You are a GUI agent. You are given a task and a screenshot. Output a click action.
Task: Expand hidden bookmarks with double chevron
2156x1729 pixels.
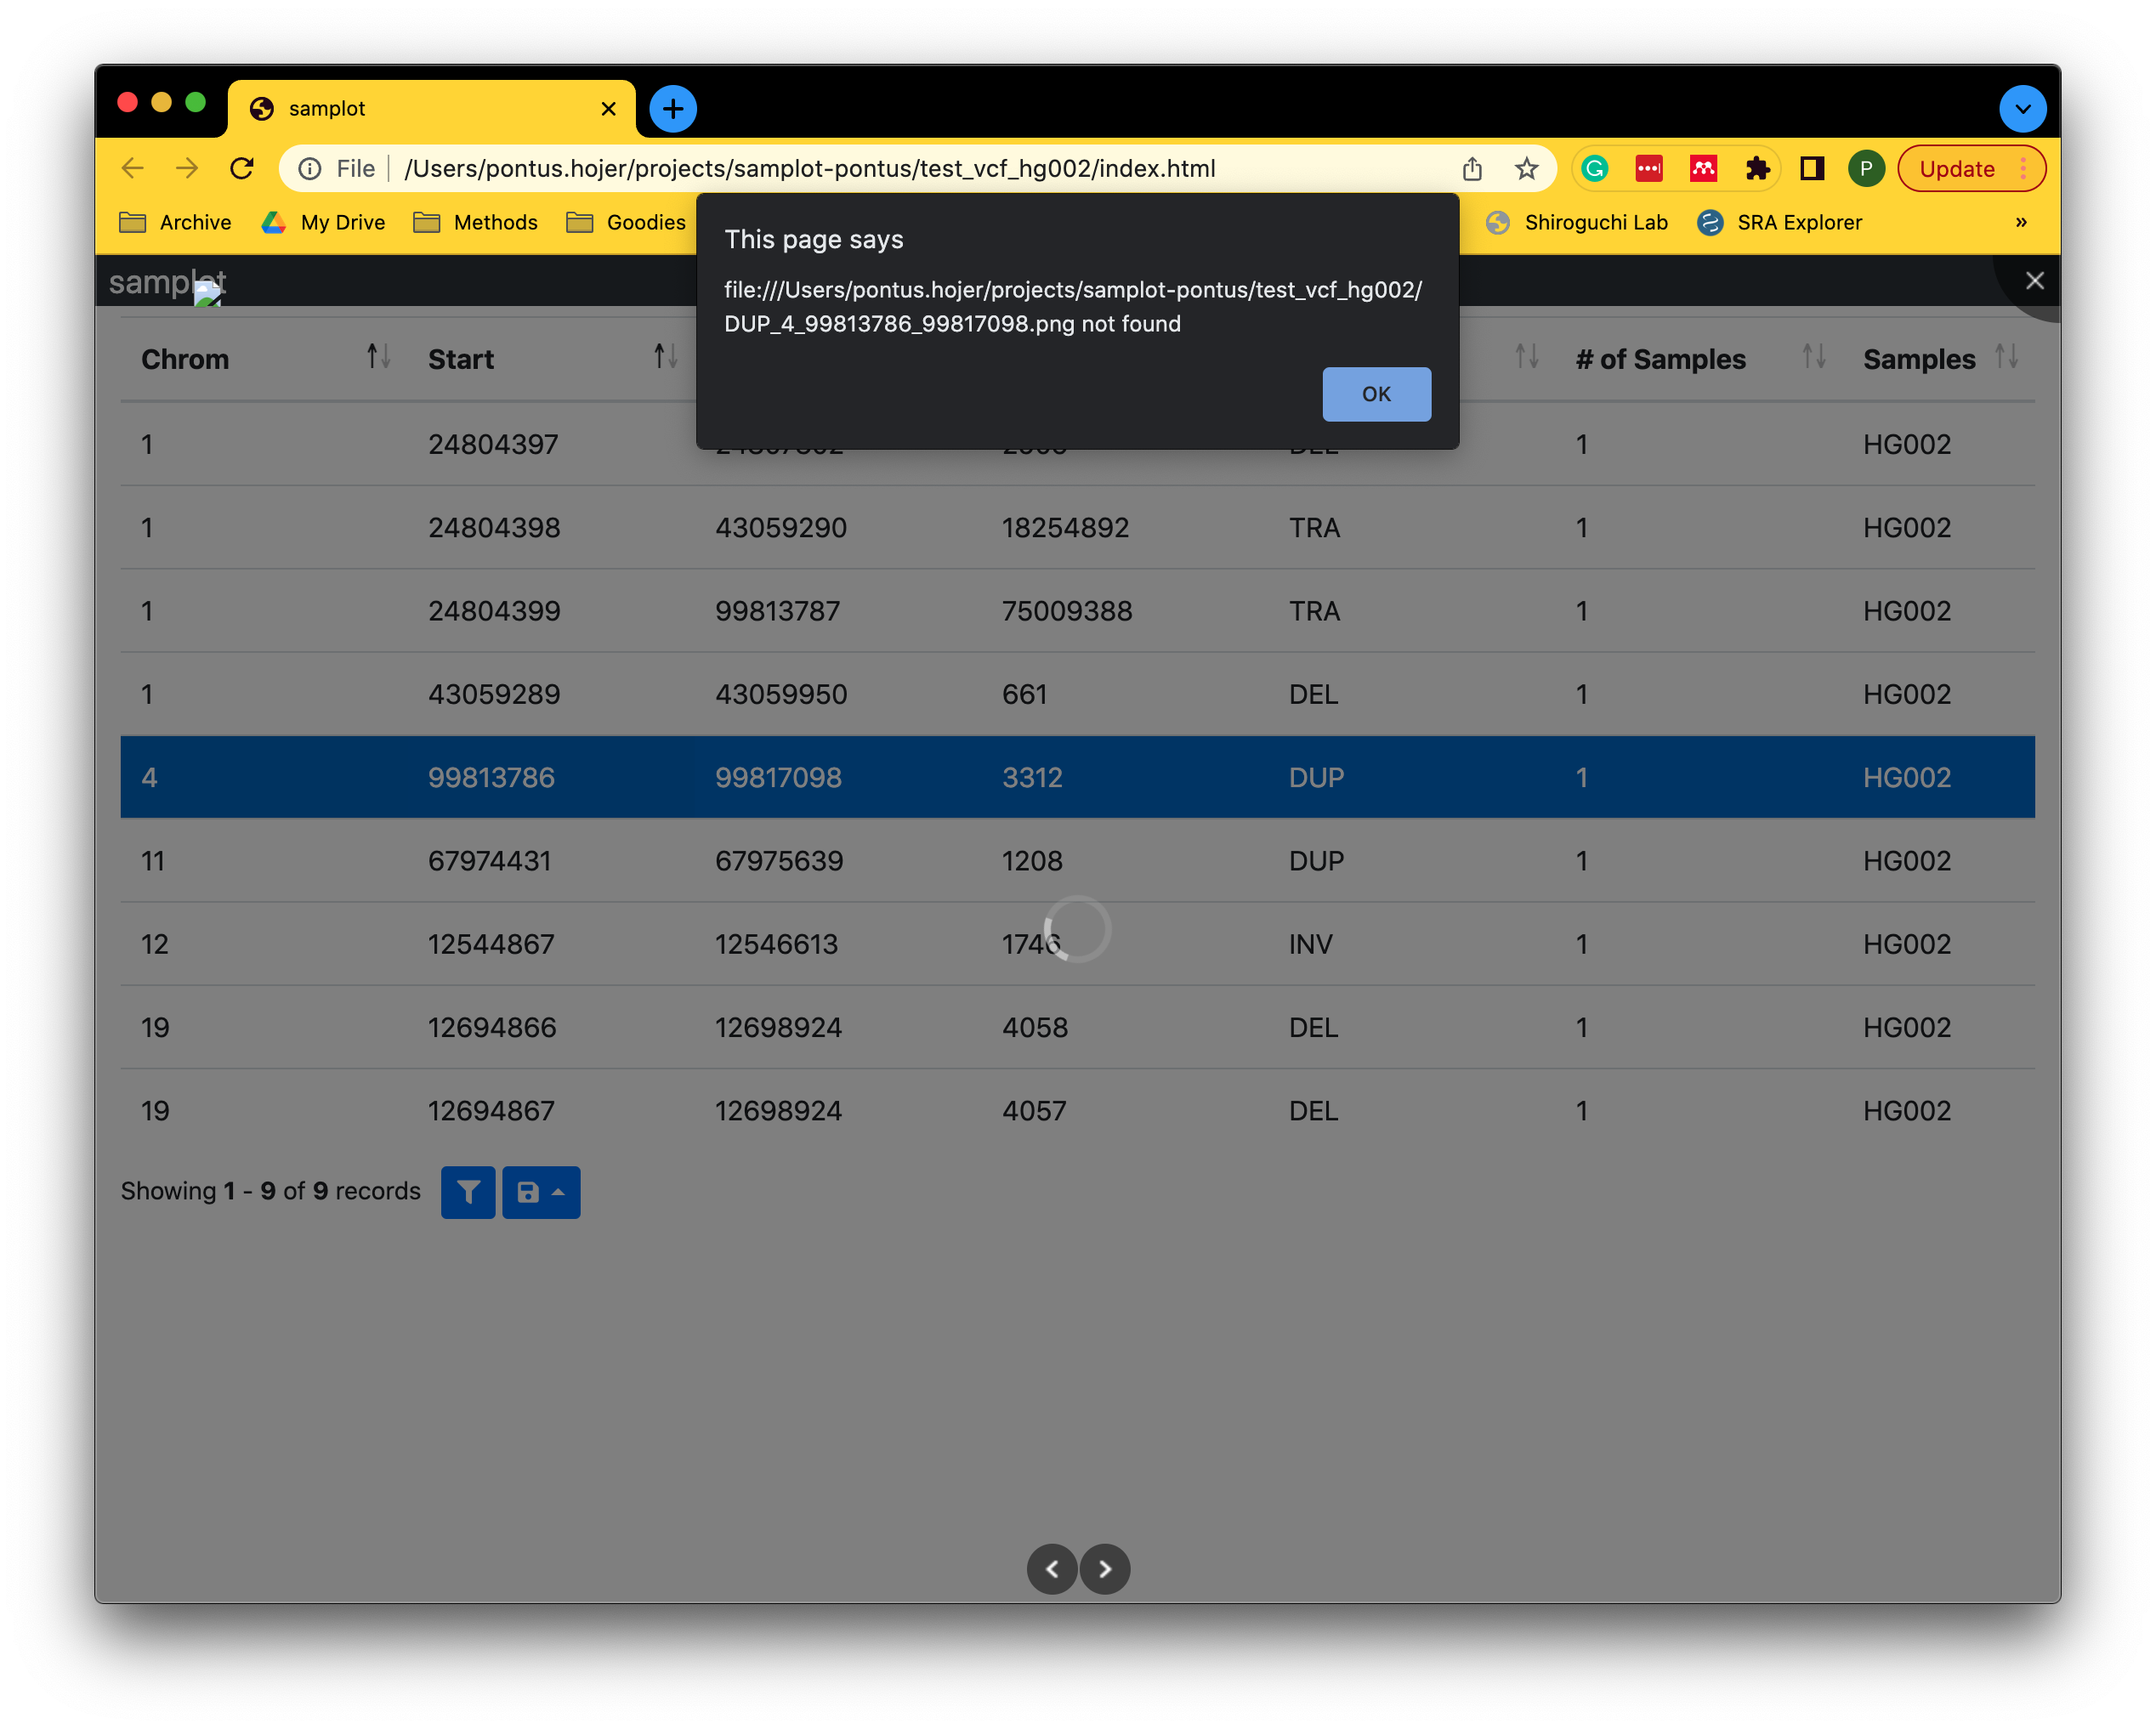click(x=2021, y=222)
